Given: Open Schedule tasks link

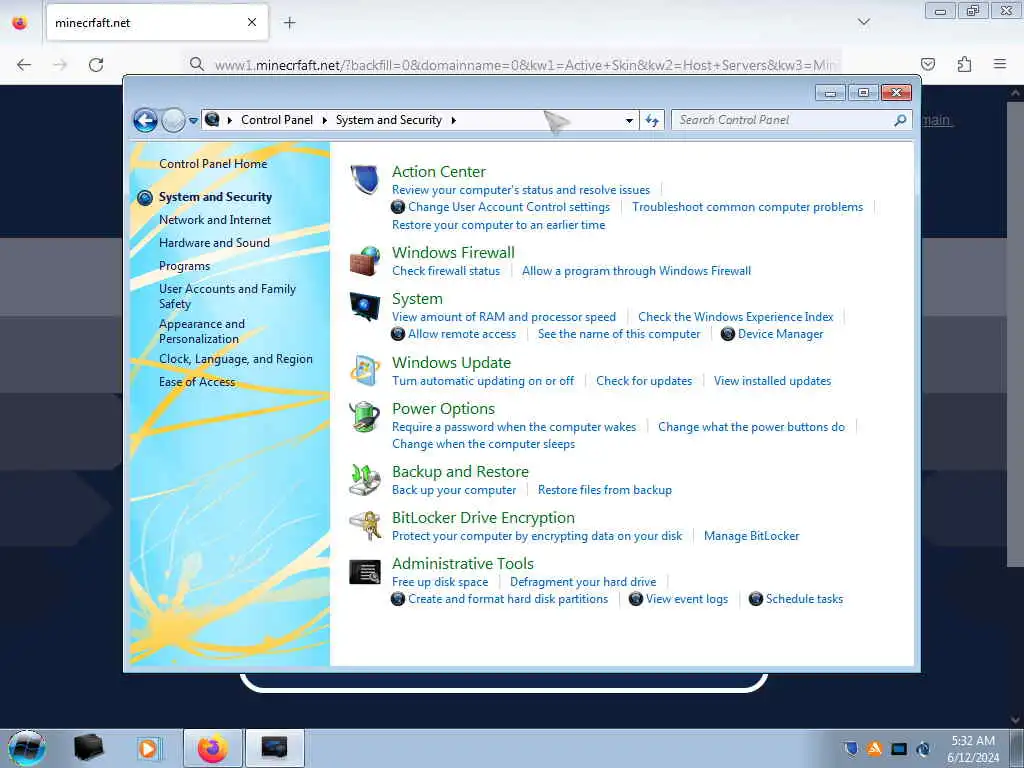Looking at the screenshot, I should (x=805, y=599).
